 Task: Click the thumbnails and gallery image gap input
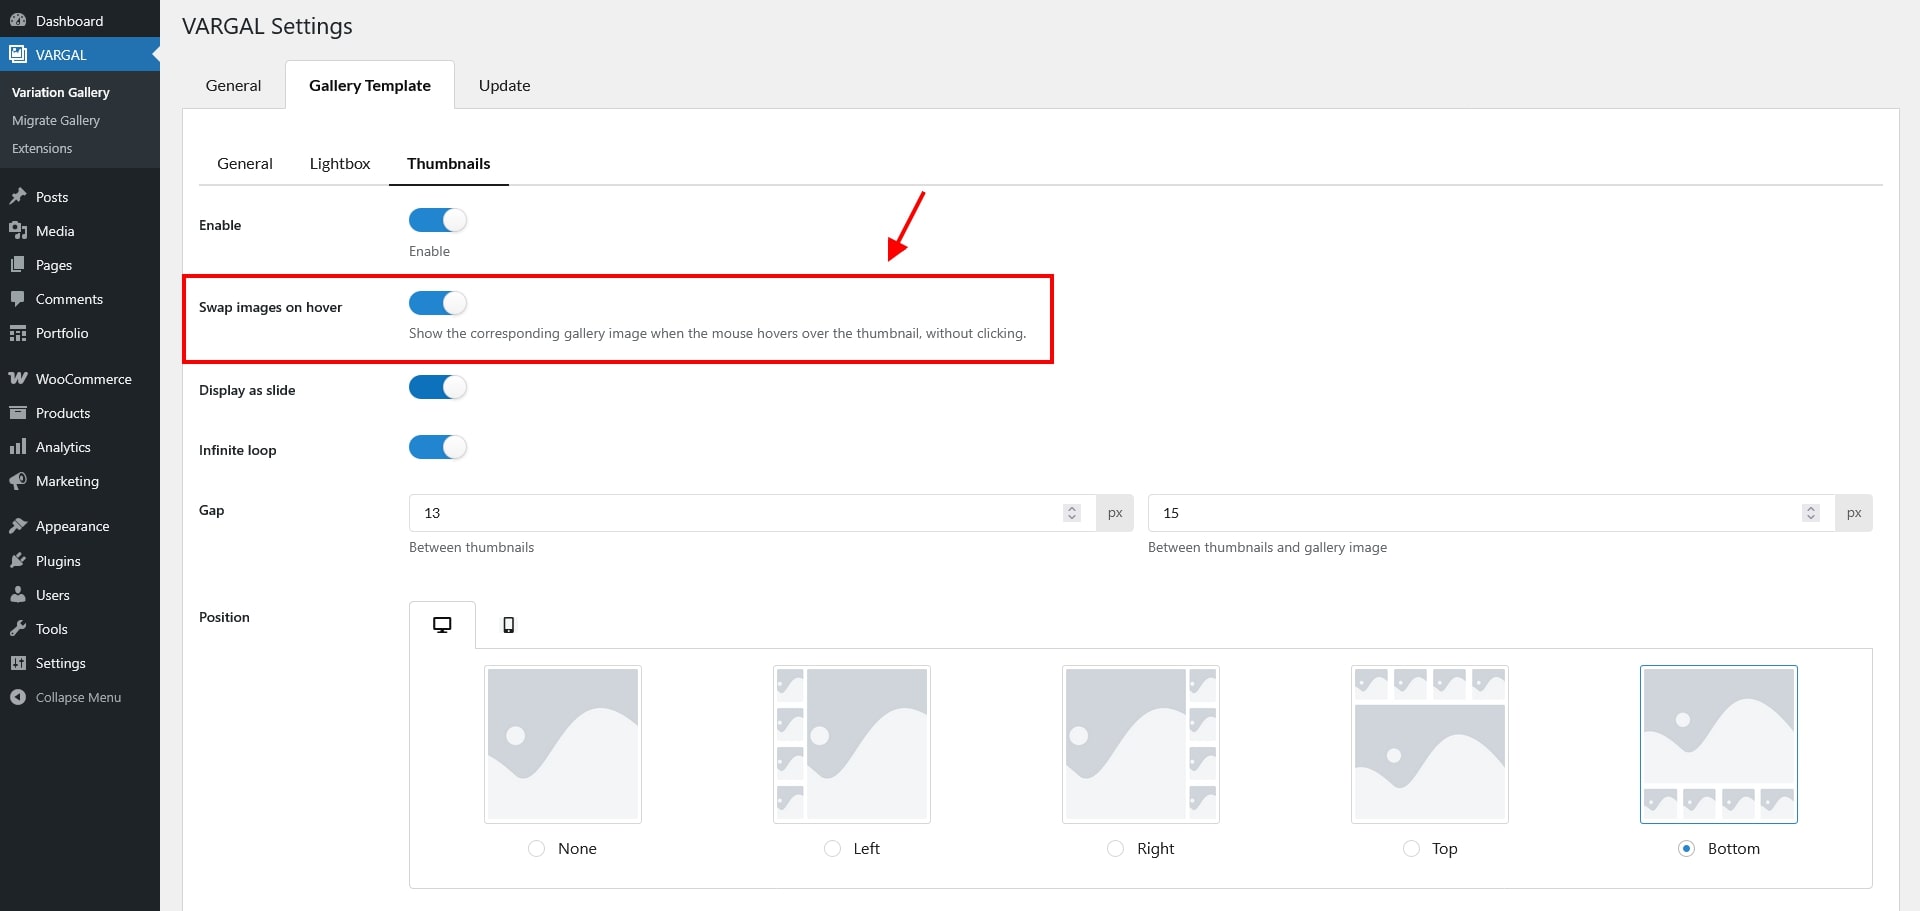click(1491, 513)
